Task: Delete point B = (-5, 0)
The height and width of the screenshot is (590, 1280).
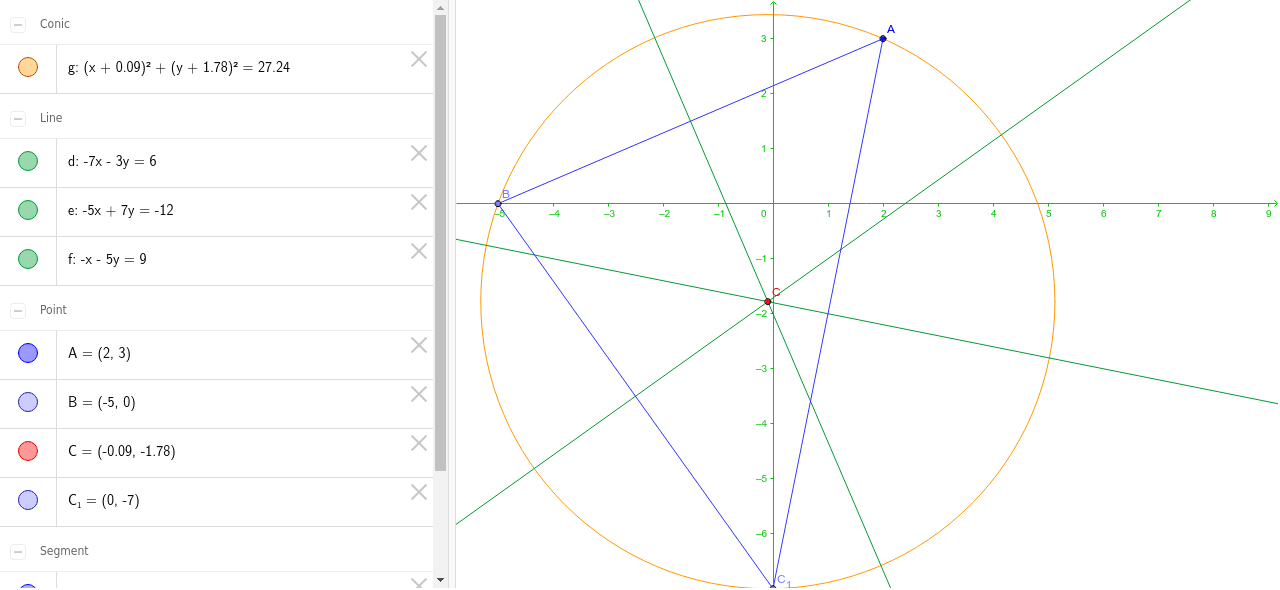Action: pos(419,394)
